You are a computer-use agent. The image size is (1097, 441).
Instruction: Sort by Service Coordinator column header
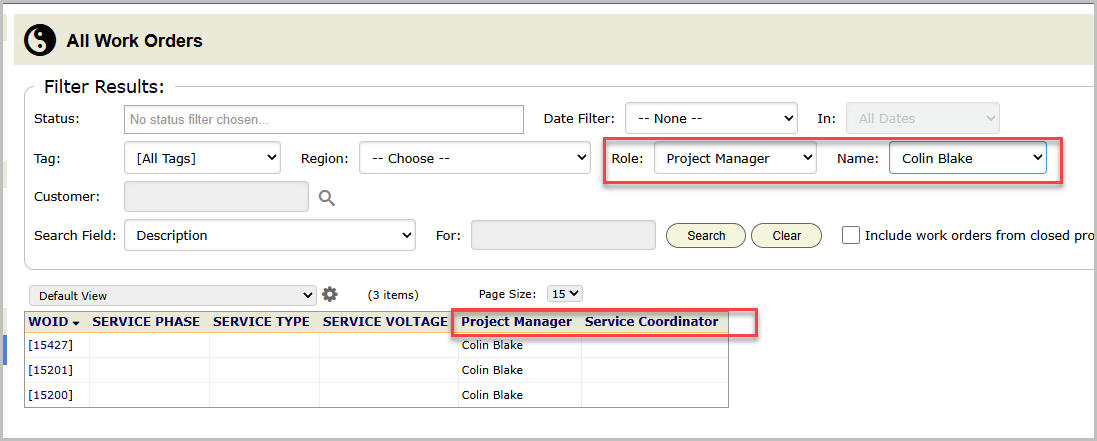point(651,322)
